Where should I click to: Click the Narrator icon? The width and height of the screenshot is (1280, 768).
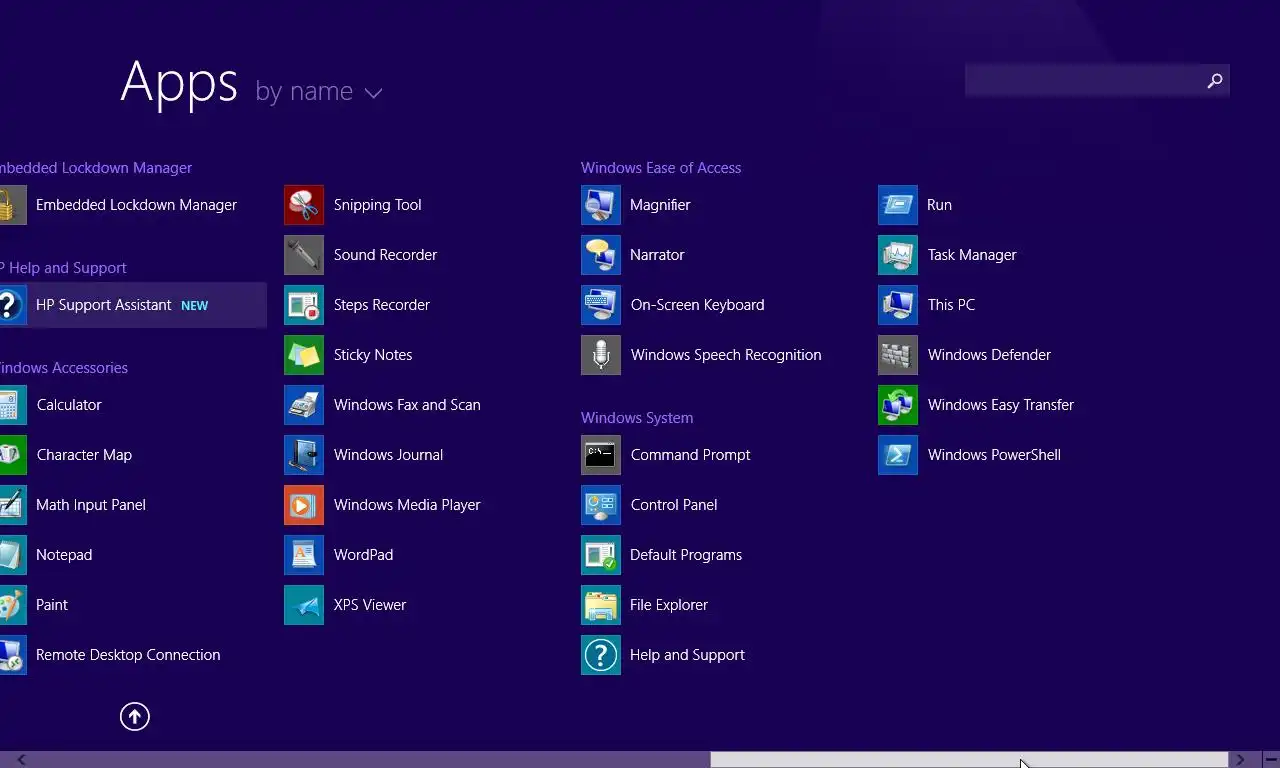coord(601,255)
